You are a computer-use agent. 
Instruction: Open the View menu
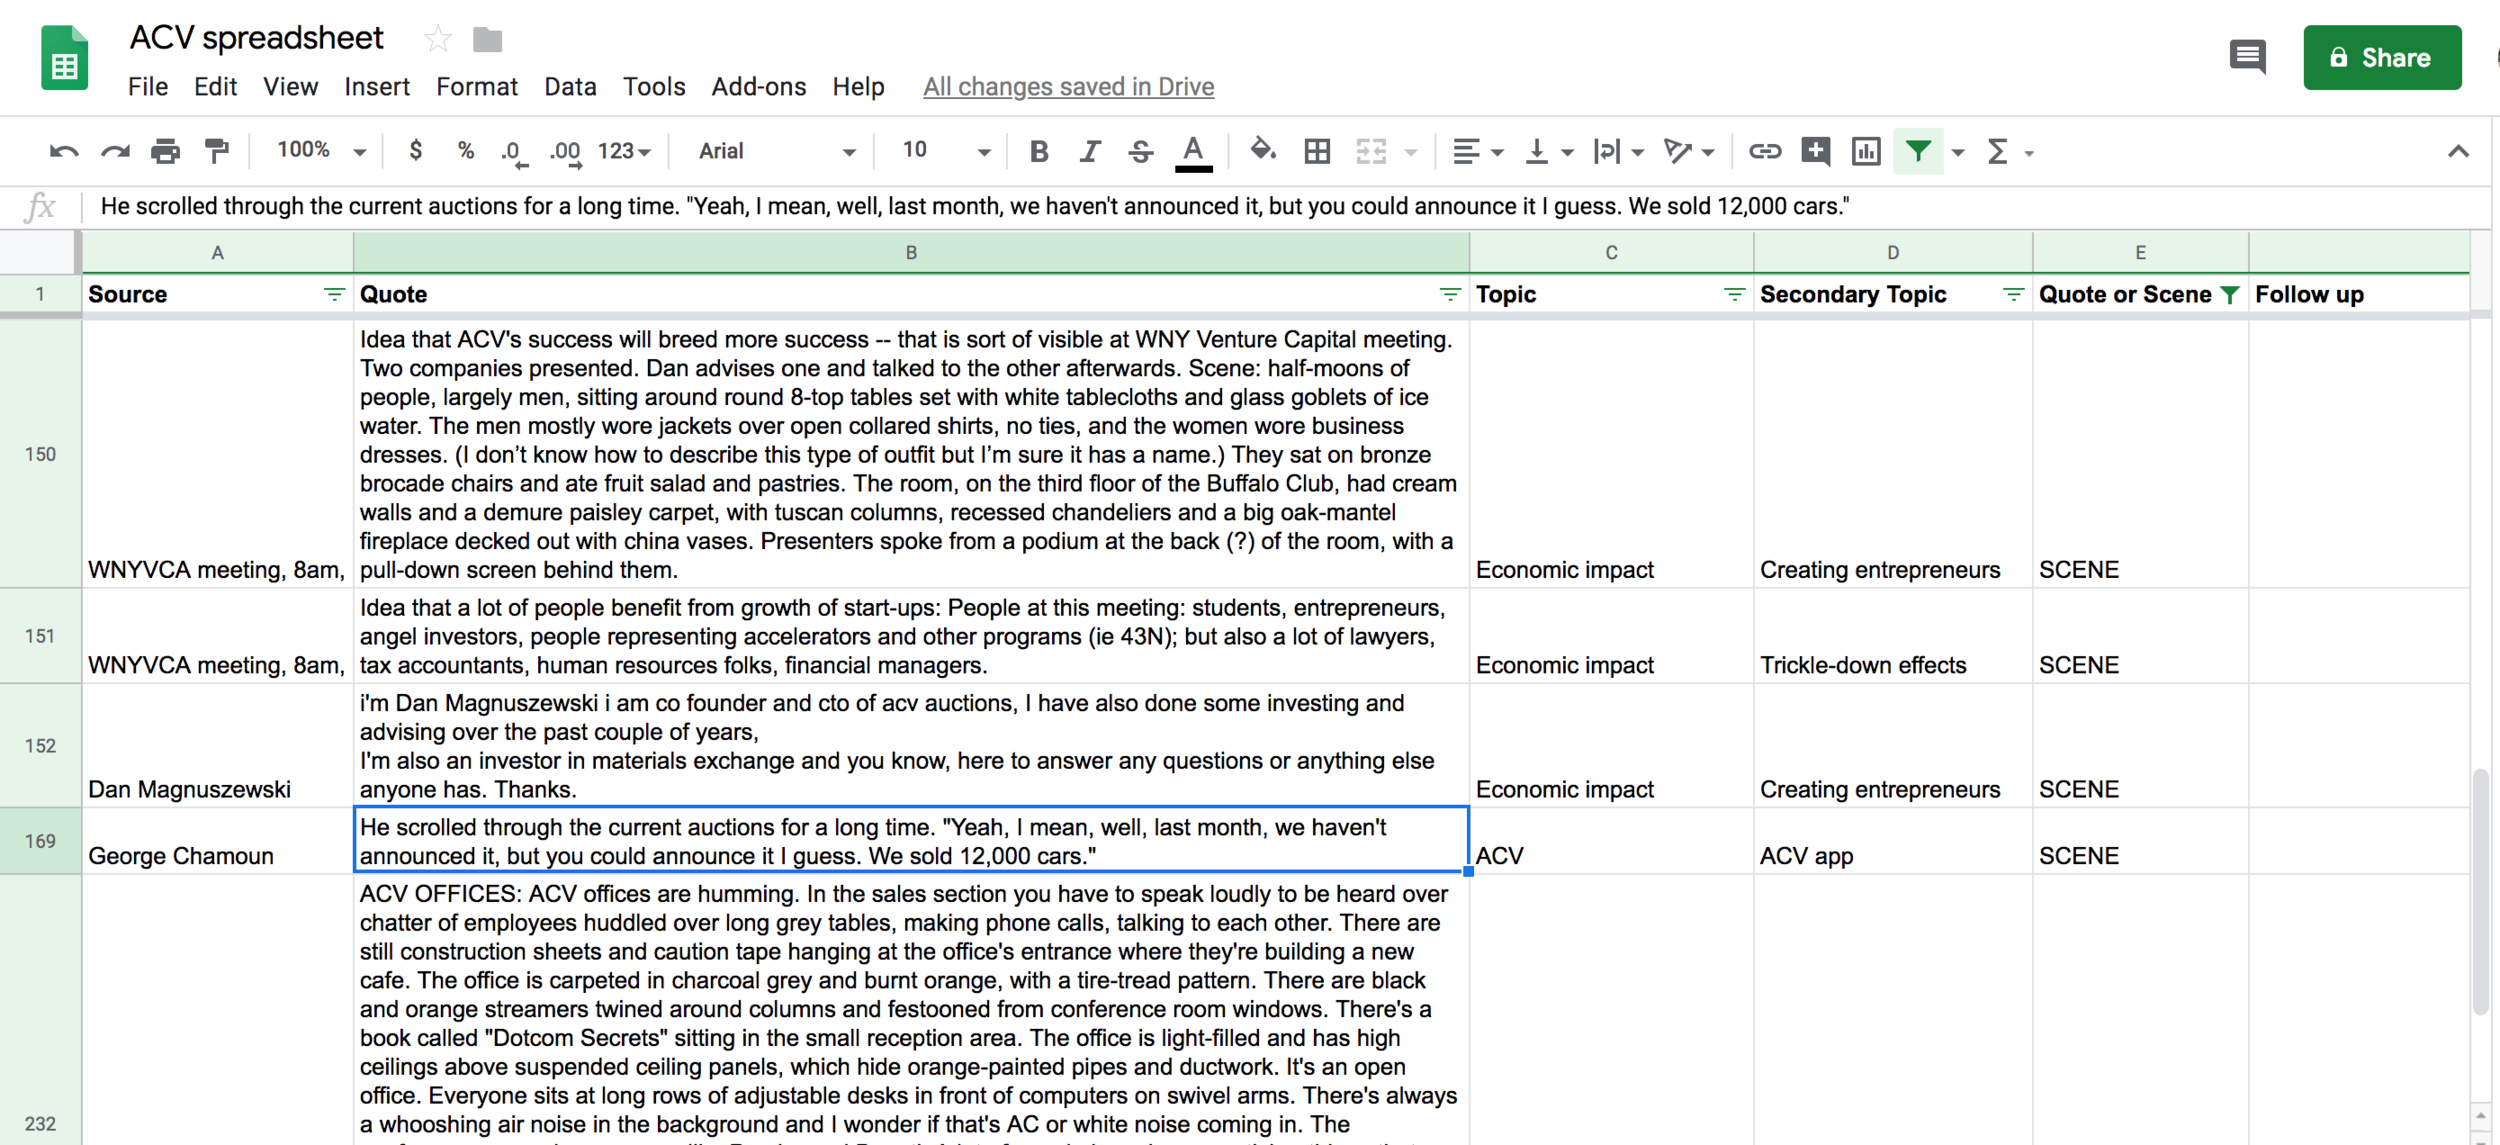(x=290, y=87)
